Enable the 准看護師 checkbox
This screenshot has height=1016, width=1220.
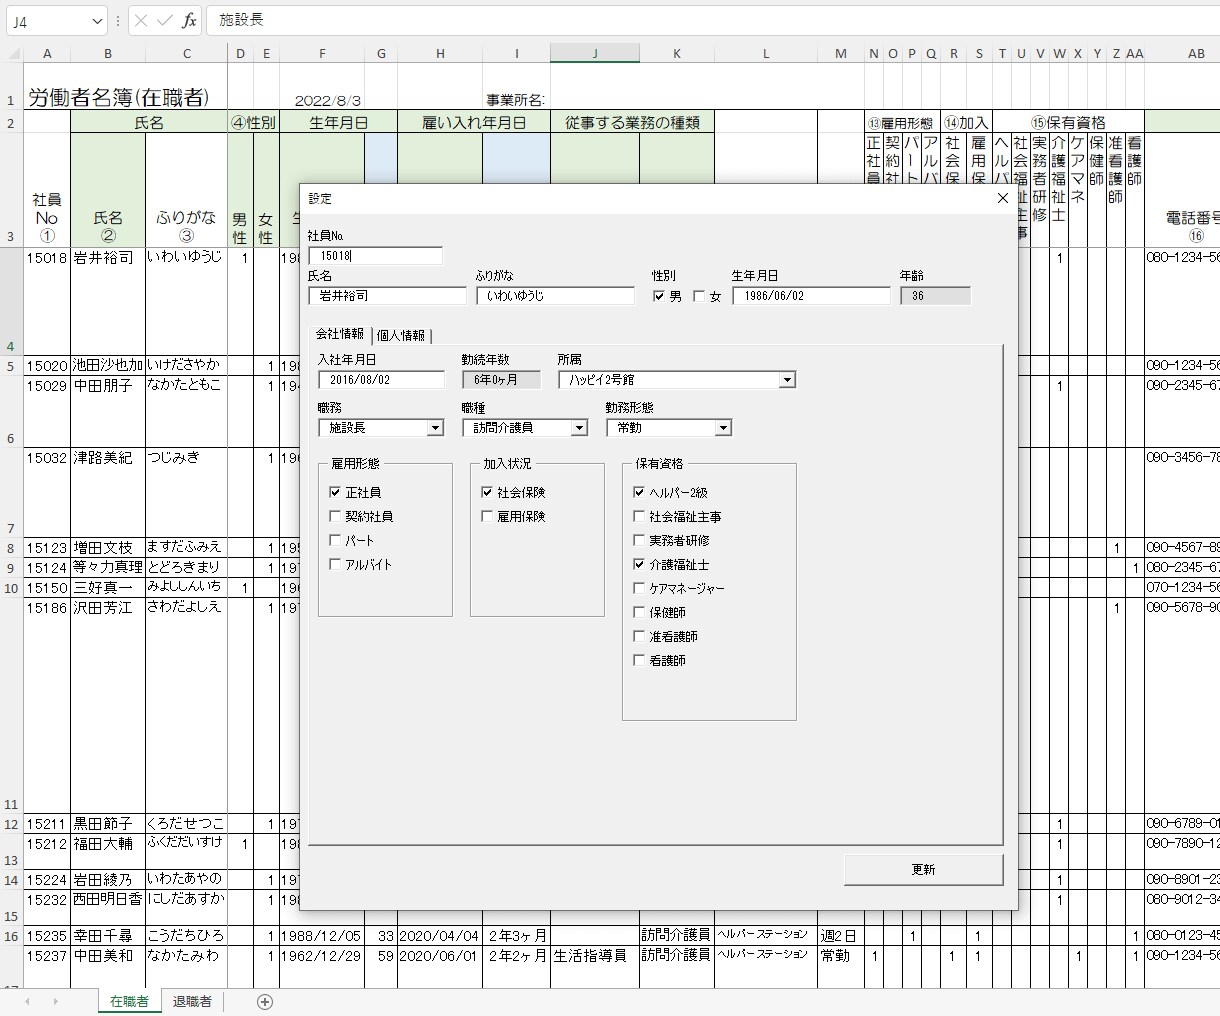(639, 636)
